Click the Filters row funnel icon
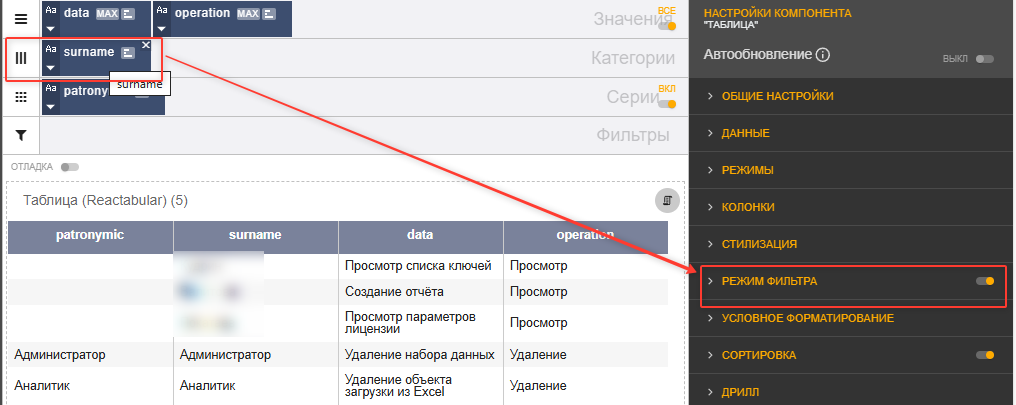 pos(20,135)
